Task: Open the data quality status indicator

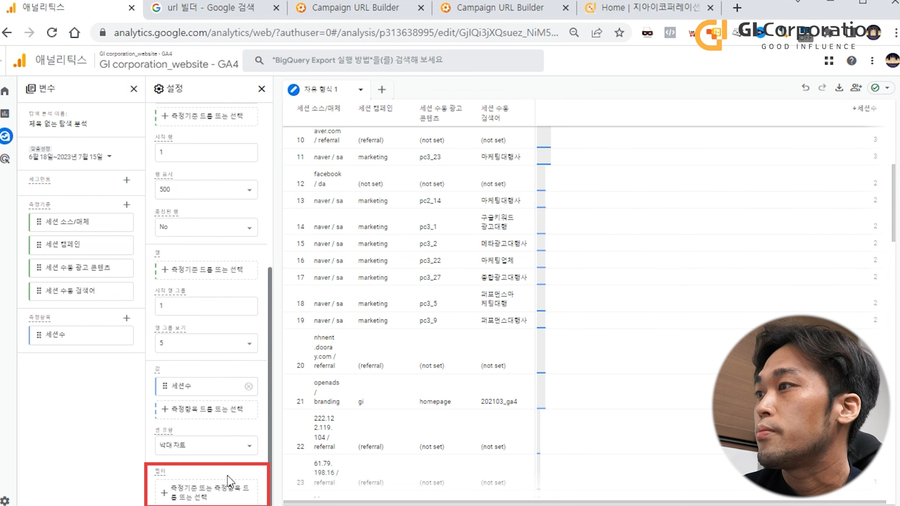Action: tap(880, 88)
